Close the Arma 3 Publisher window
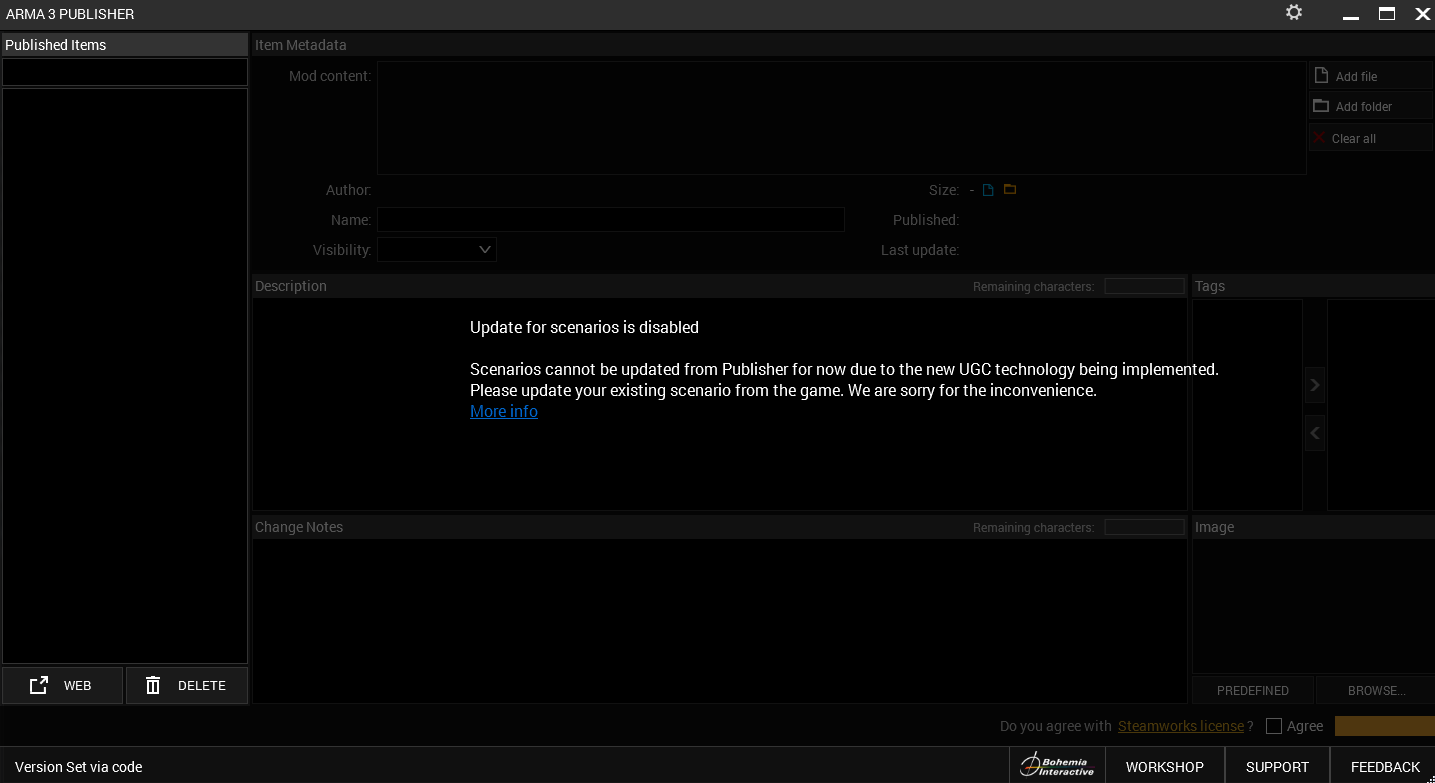Image resolution: width=1435 pixels, height=783 pixels. click(1422, 14)
